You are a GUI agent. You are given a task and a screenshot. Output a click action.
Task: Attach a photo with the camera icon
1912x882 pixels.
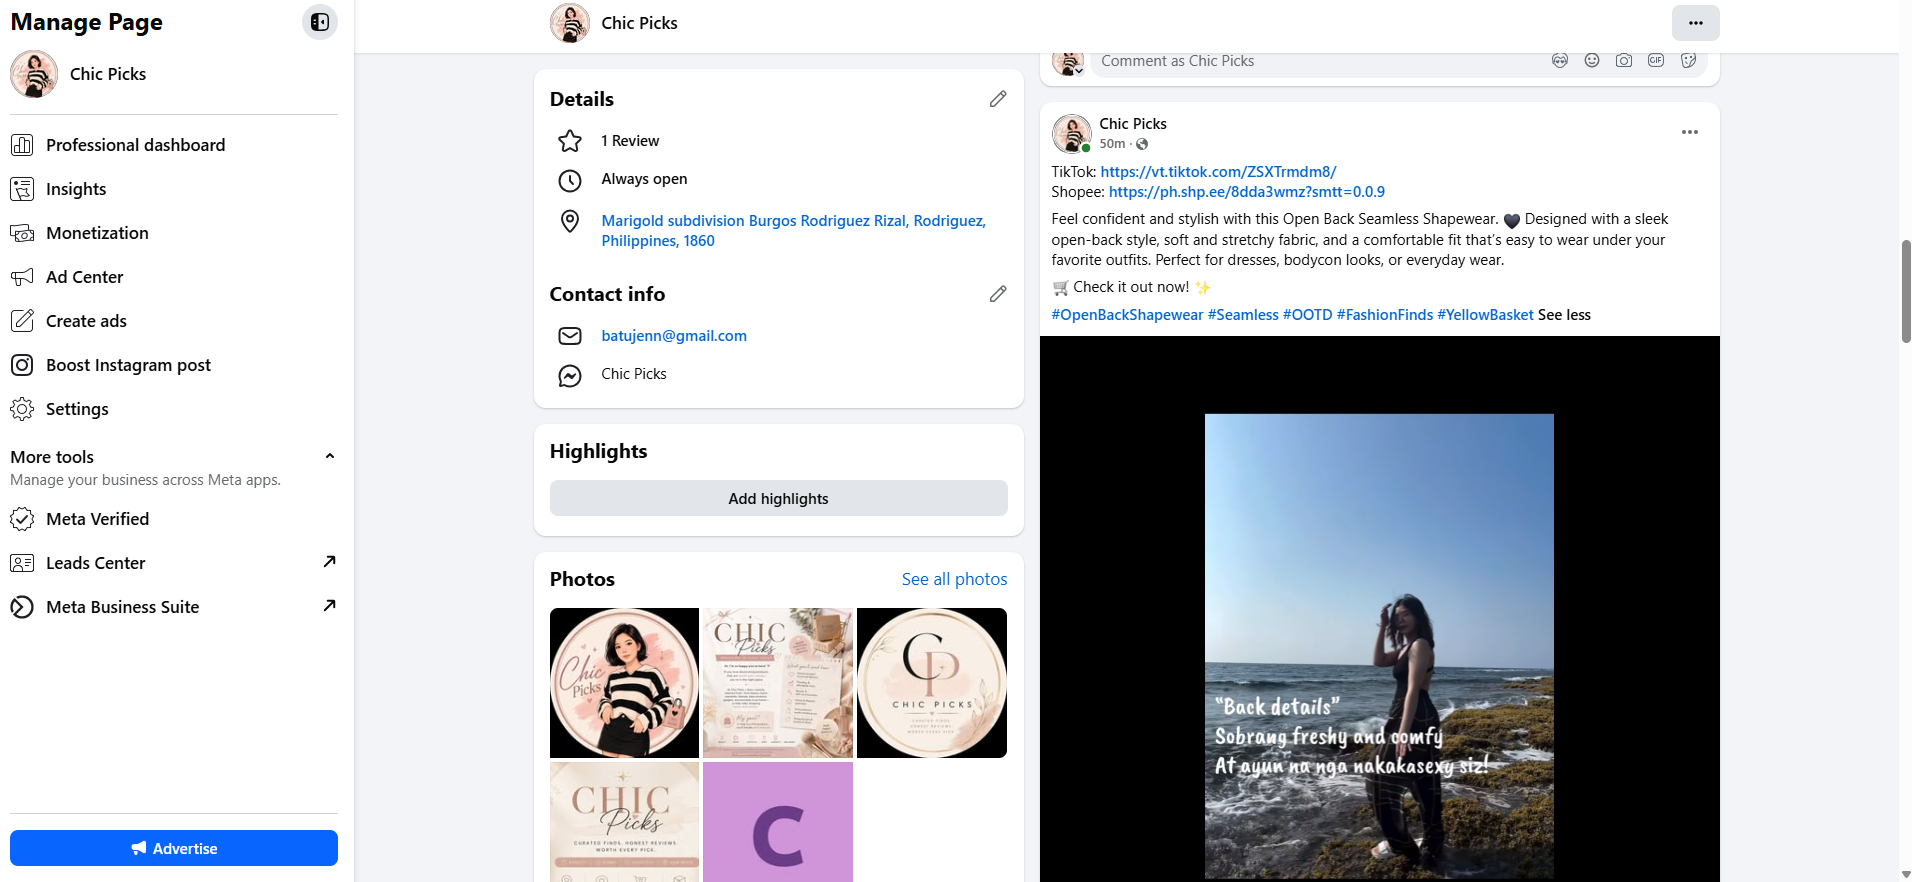click(x=1624, y=61)
